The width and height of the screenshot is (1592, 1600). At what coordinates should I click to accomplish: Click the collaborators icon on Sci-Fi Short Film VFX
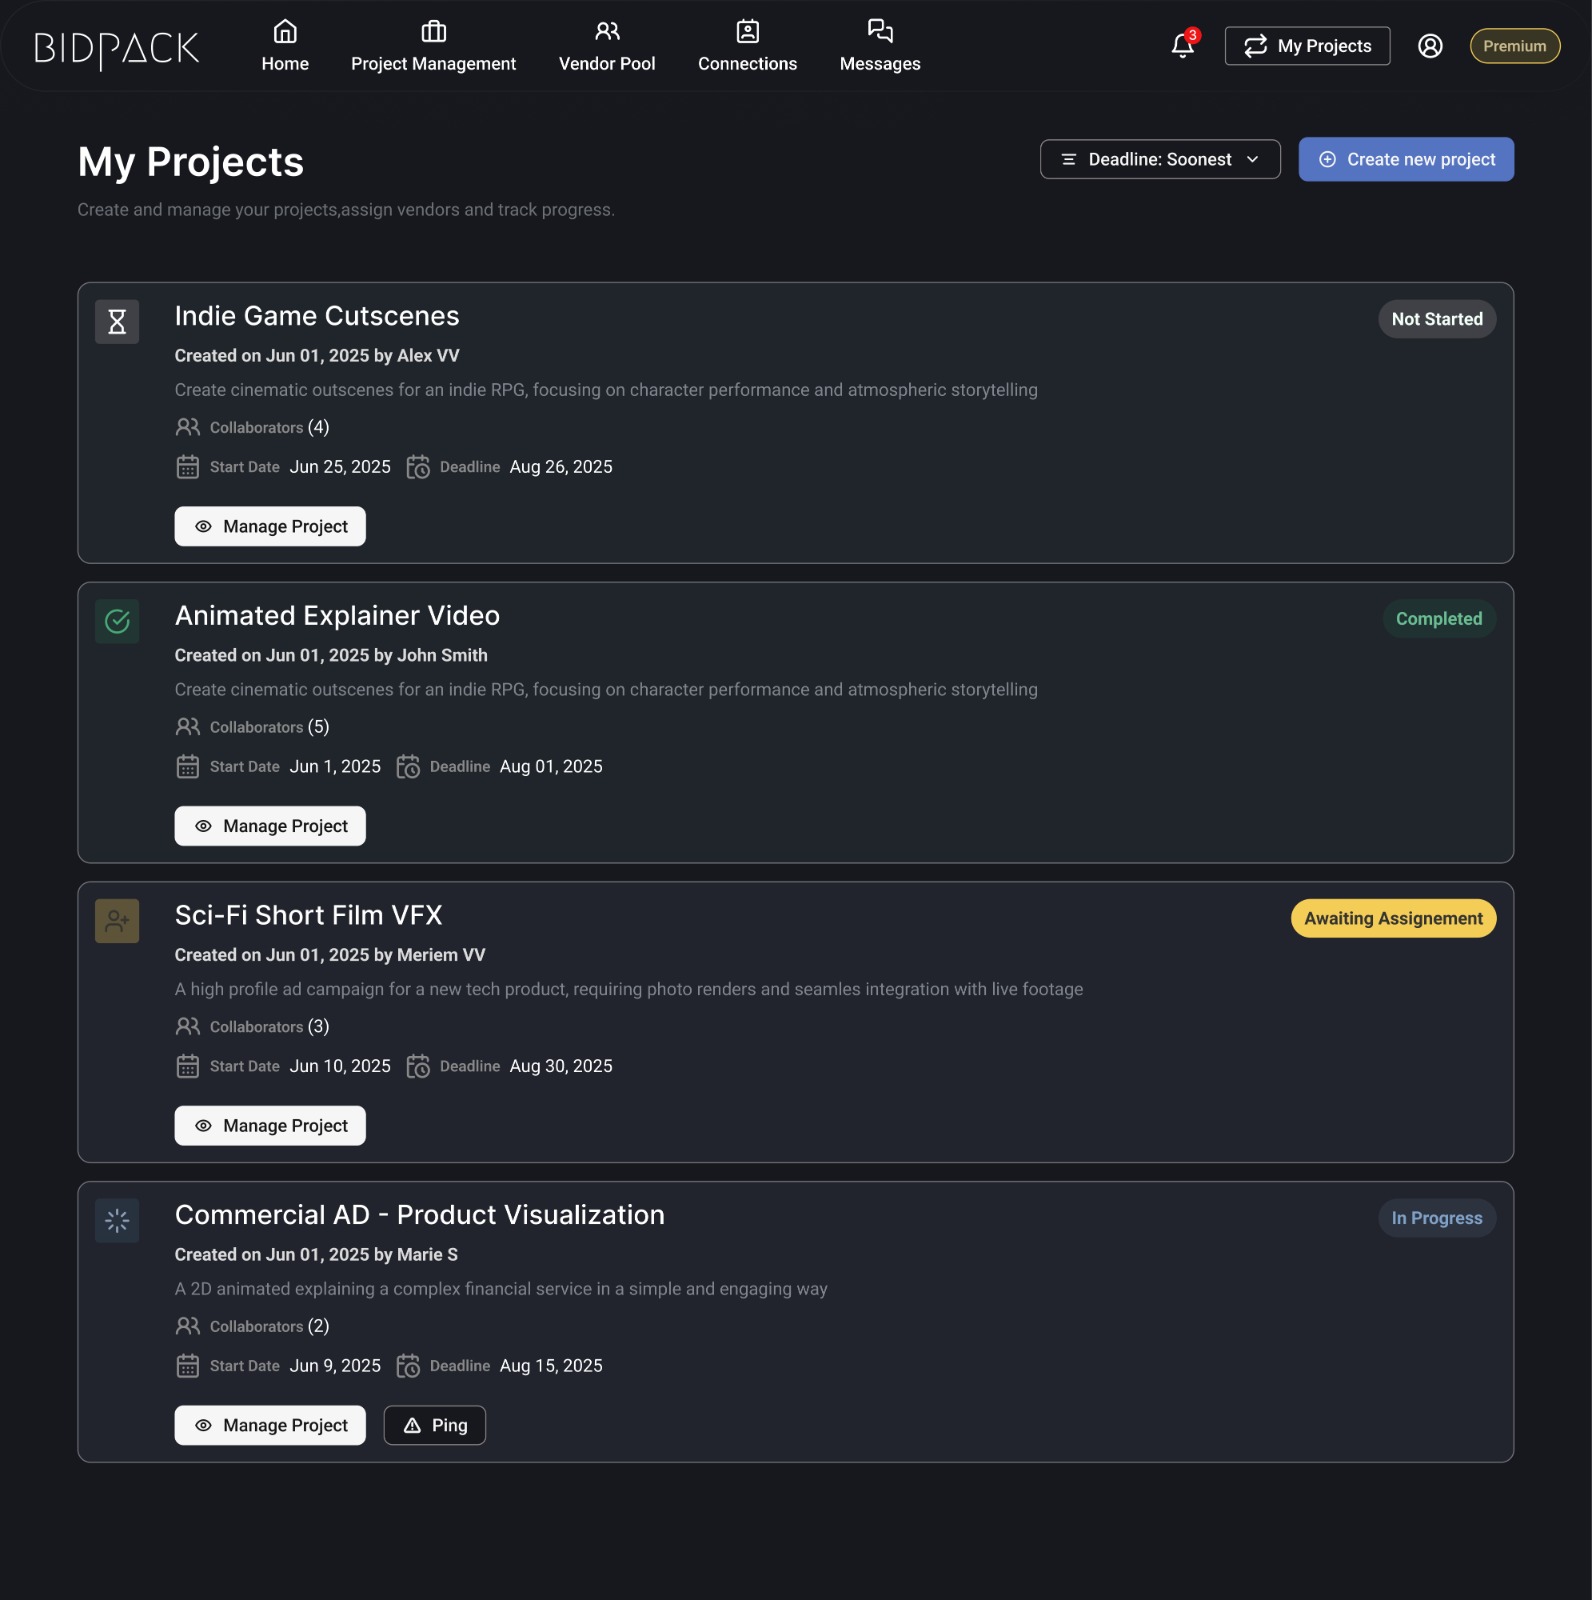pyautogui.click(x=188, y=1027)
